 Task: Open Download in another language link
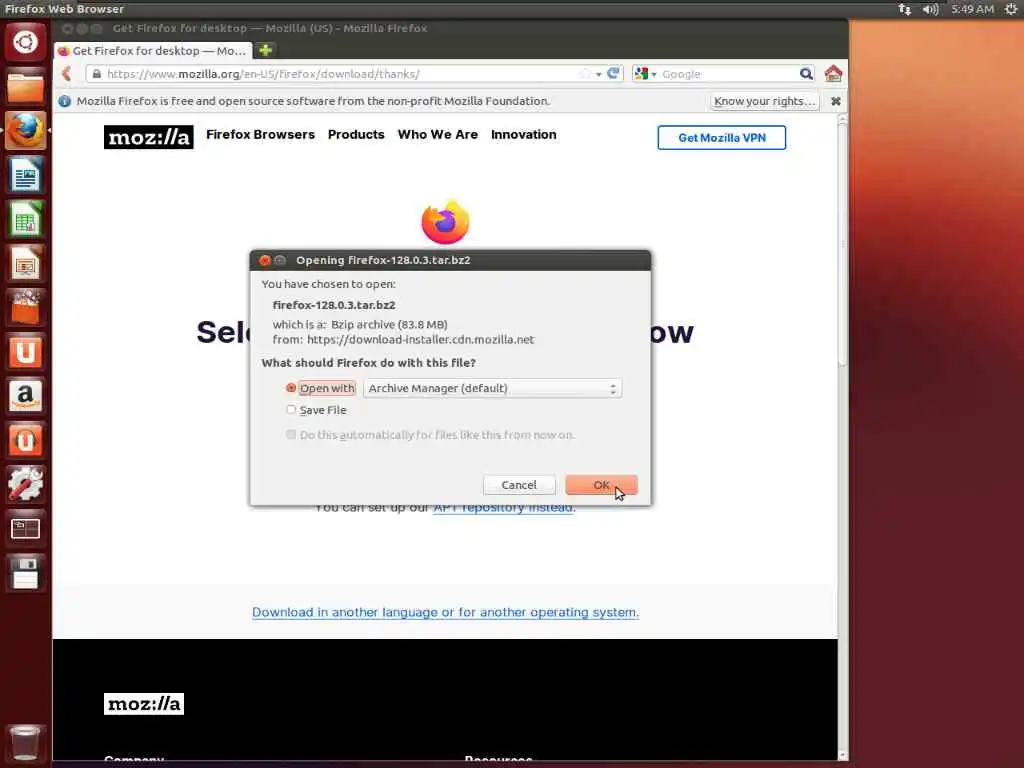445,612
